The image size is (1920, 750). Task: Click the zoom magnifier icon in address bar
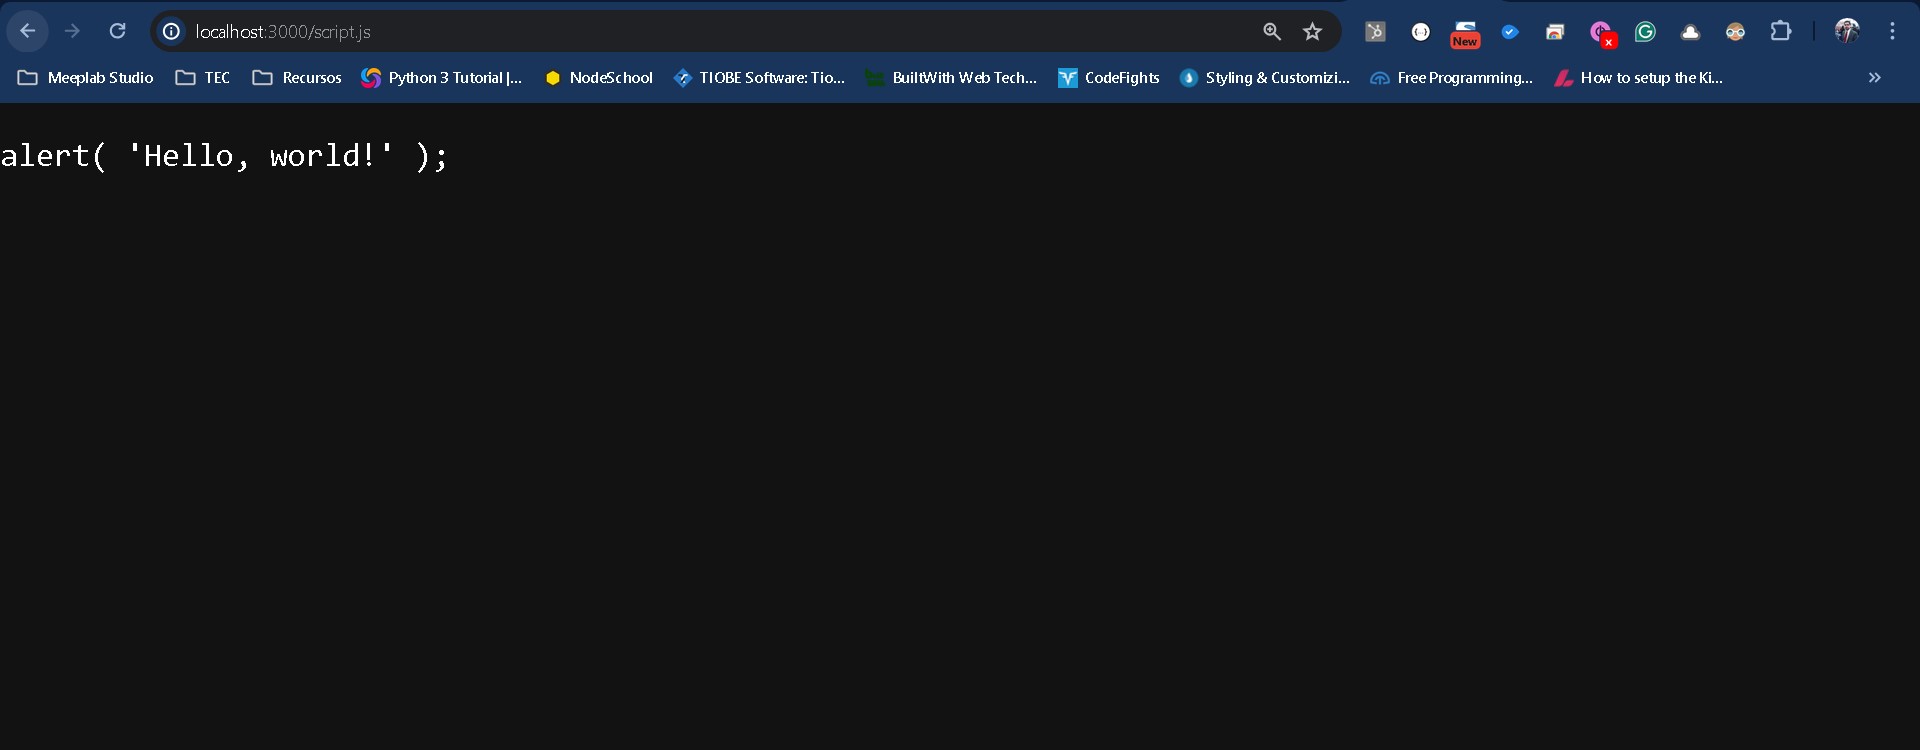1272,32
